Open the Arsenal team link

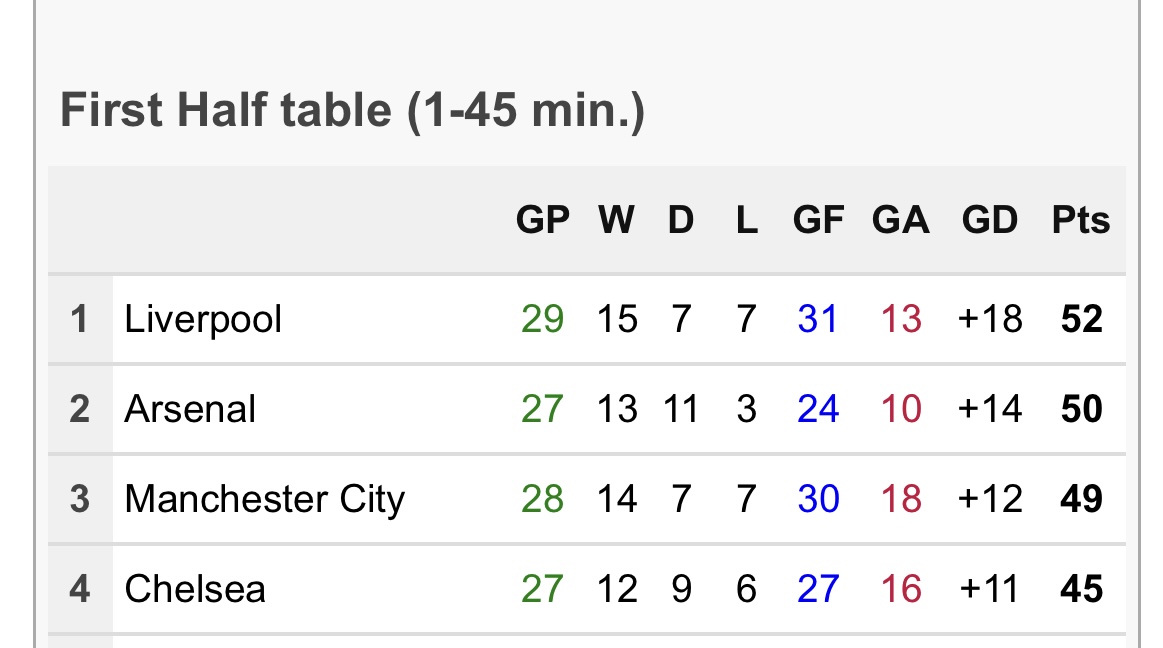[190, 409]
